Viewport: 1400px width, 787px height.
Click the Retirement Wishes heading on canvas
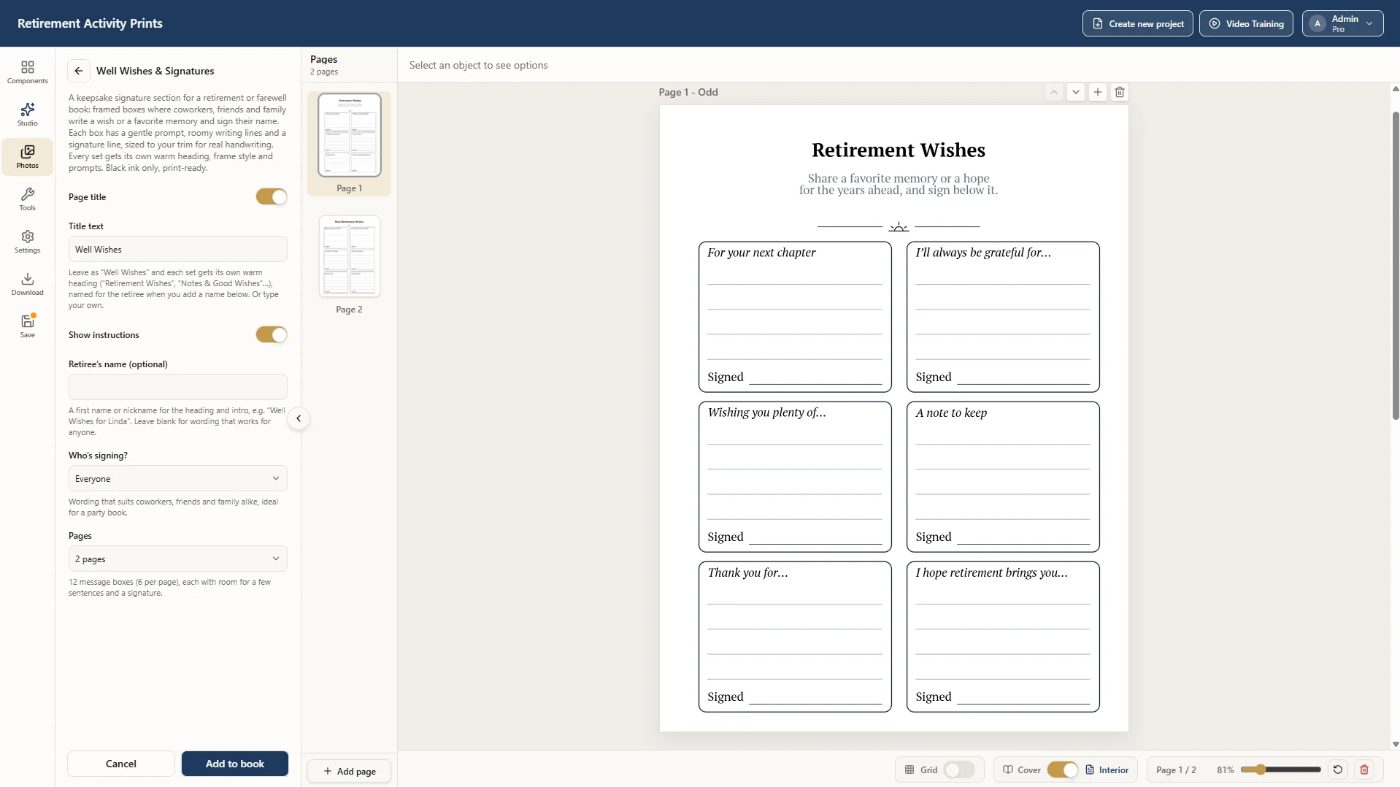898,150
